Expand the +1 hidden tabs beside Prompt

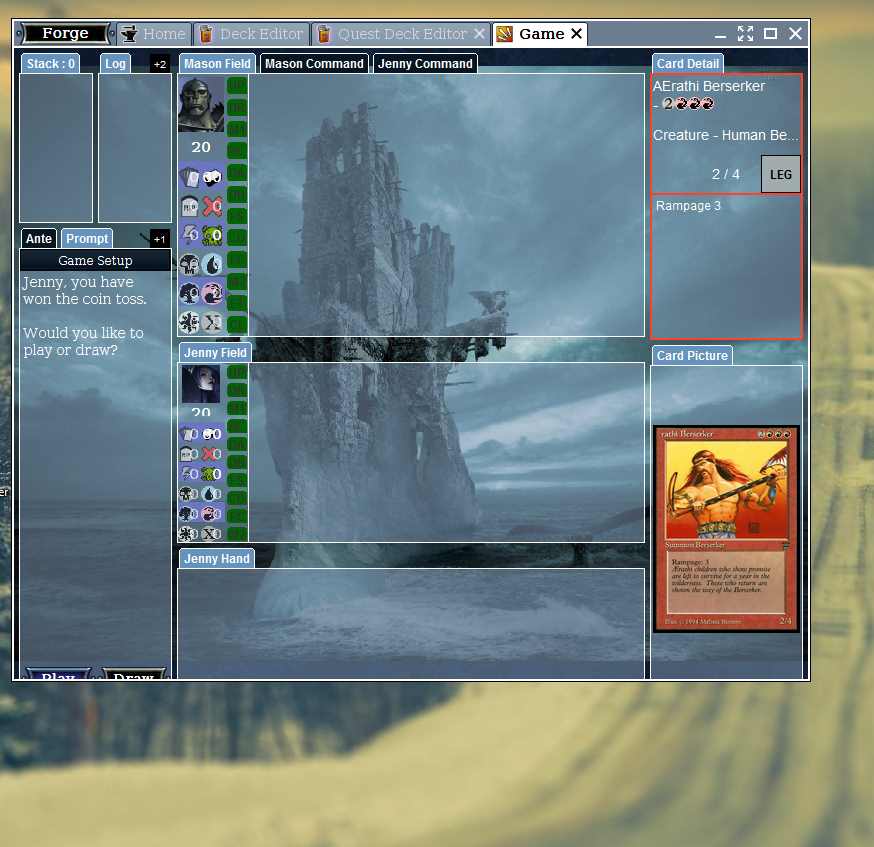(x=160, y=239)
